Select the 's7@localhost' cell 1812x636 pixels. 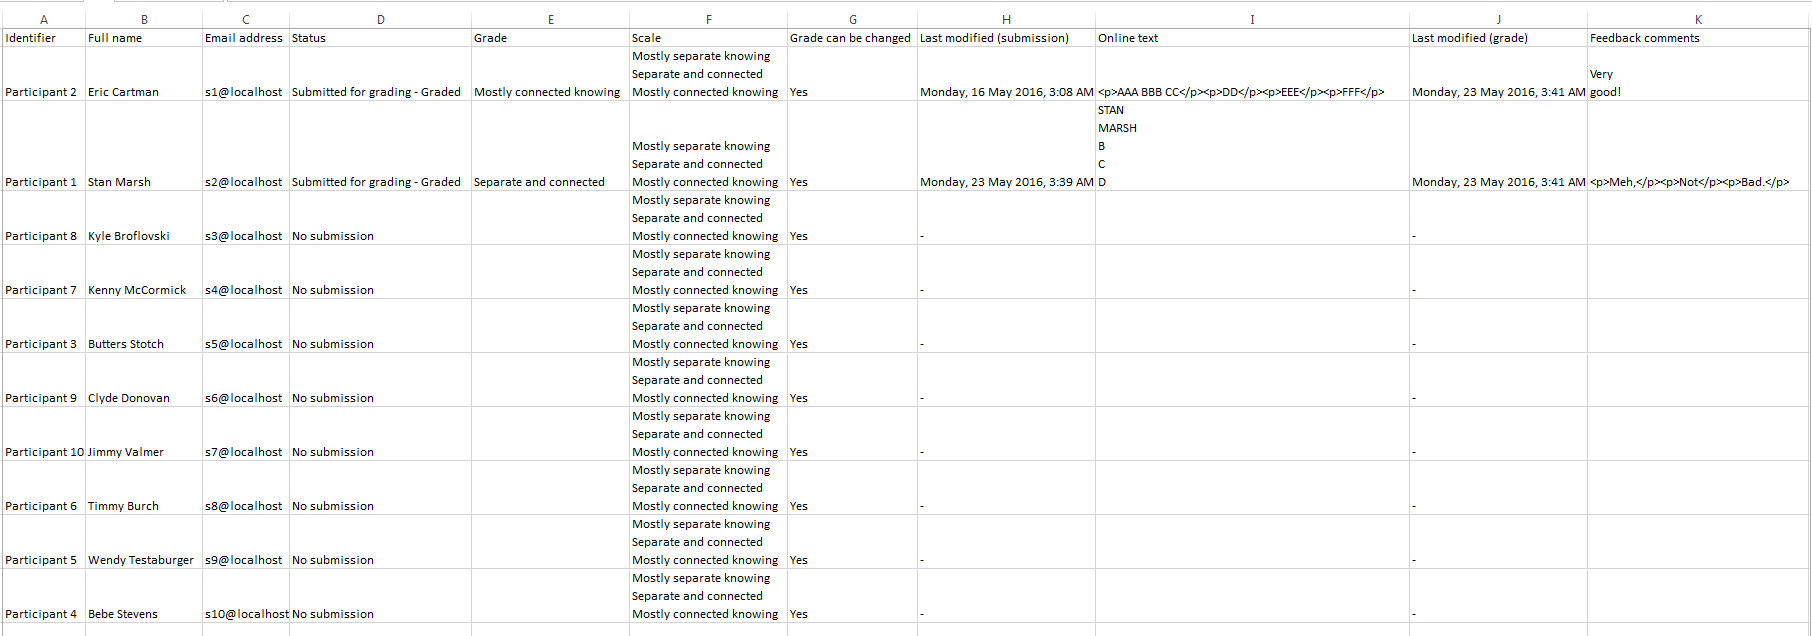(x=246, y=434)
